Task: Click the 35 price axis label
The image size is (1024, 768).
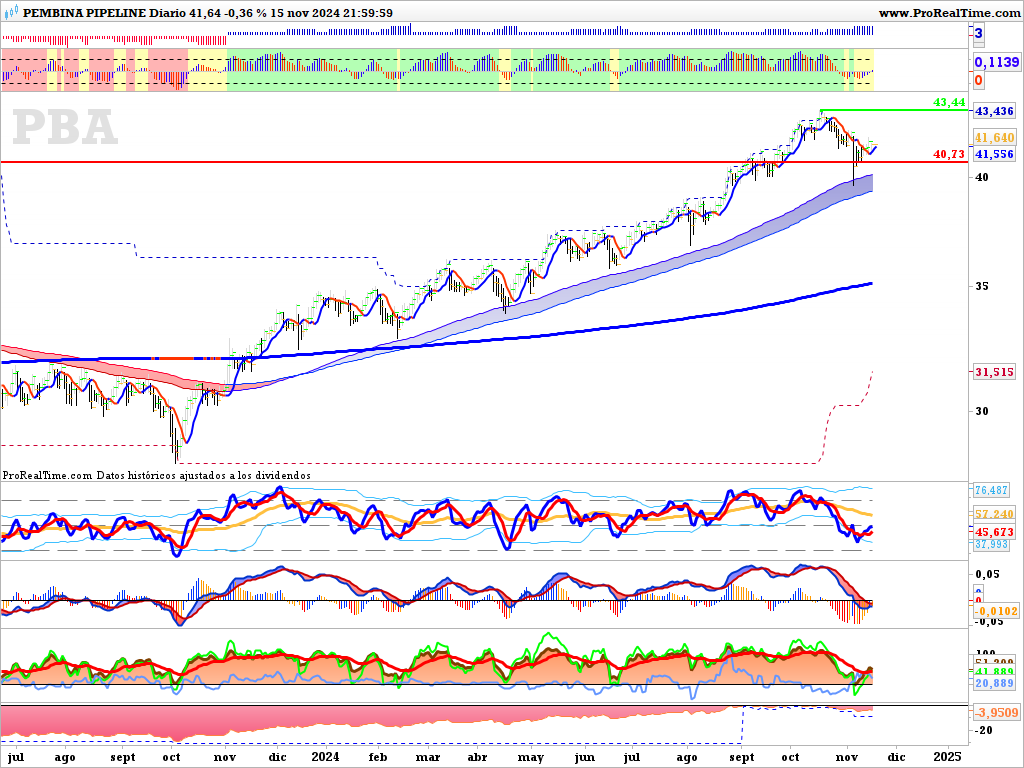Action: (982, 286)
